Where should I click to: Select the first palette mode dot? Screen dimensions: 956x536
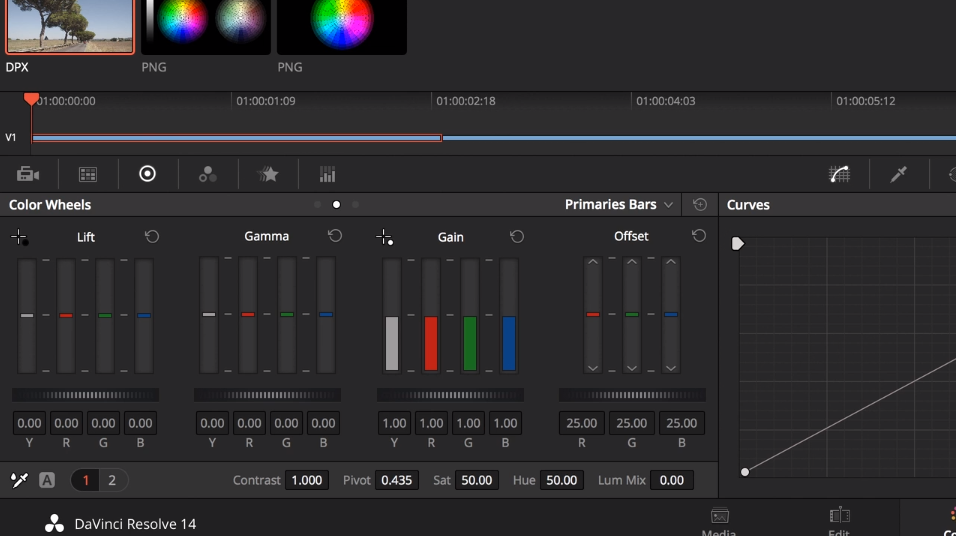pos(317,205)
